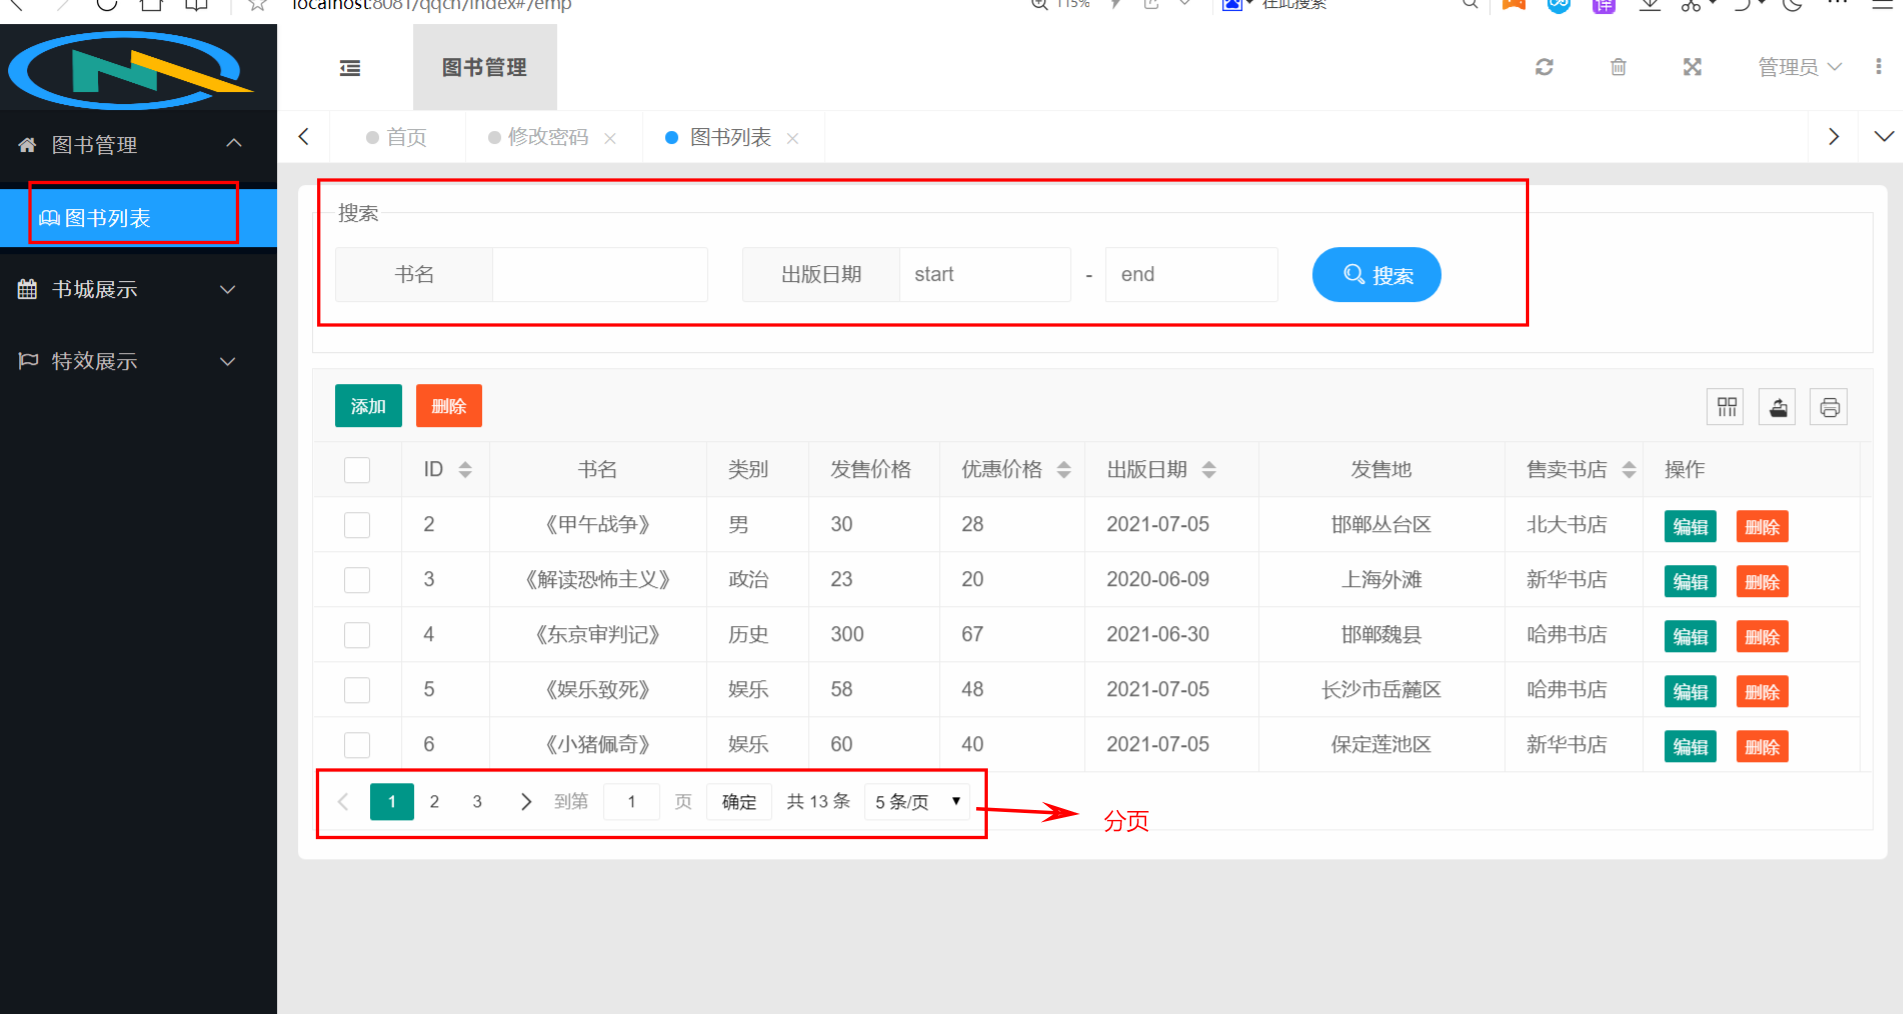Sort by ID using the sort arrows
The height and width of the screenshot is (1014, 1903).
click(465, 470)
